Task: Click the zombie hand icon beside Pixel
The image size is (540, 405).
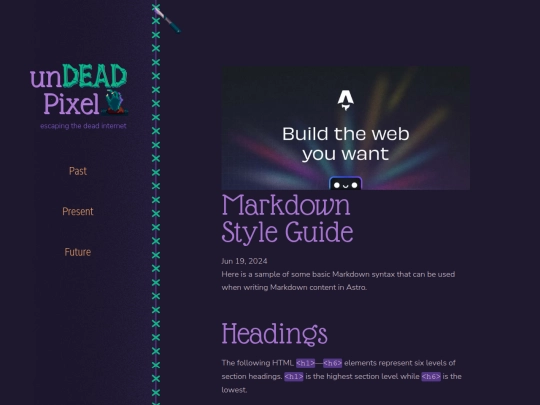Action: (115, 102)
